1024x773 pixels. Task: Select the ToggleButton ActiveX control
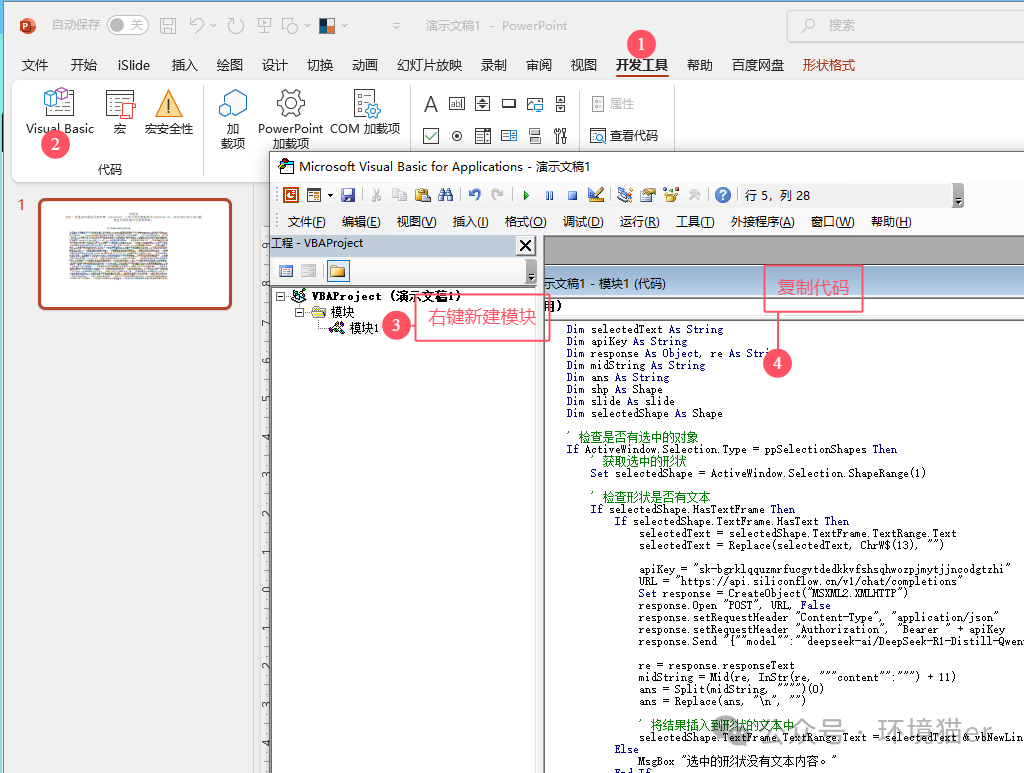535,136
